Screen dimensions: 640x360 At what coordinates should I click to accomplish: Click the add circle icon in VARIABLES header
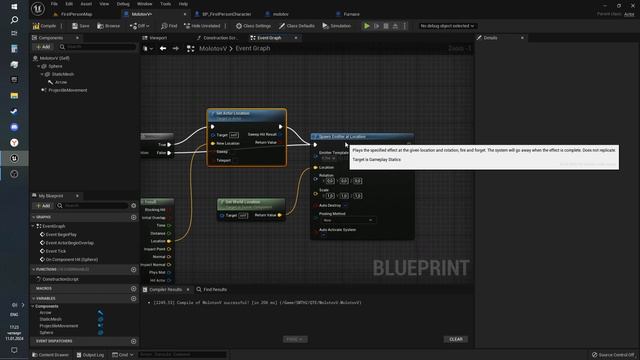coord(133,299)
